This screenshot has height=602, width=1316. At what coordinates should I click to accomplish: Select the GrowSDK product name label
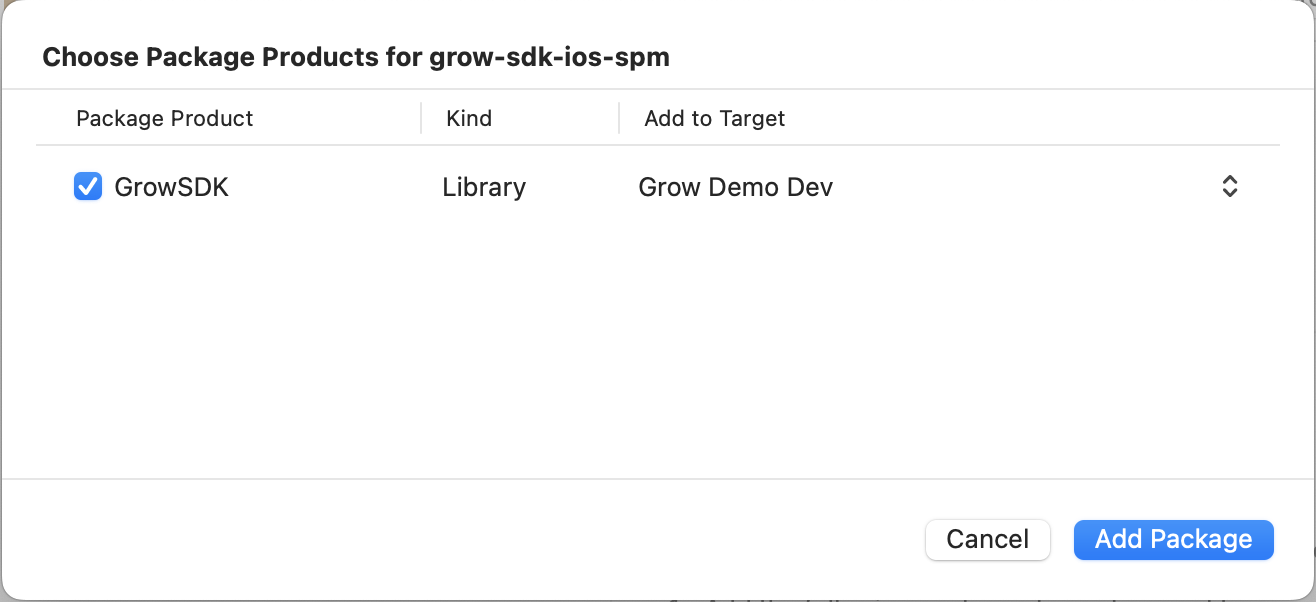(x=172, y=187)
